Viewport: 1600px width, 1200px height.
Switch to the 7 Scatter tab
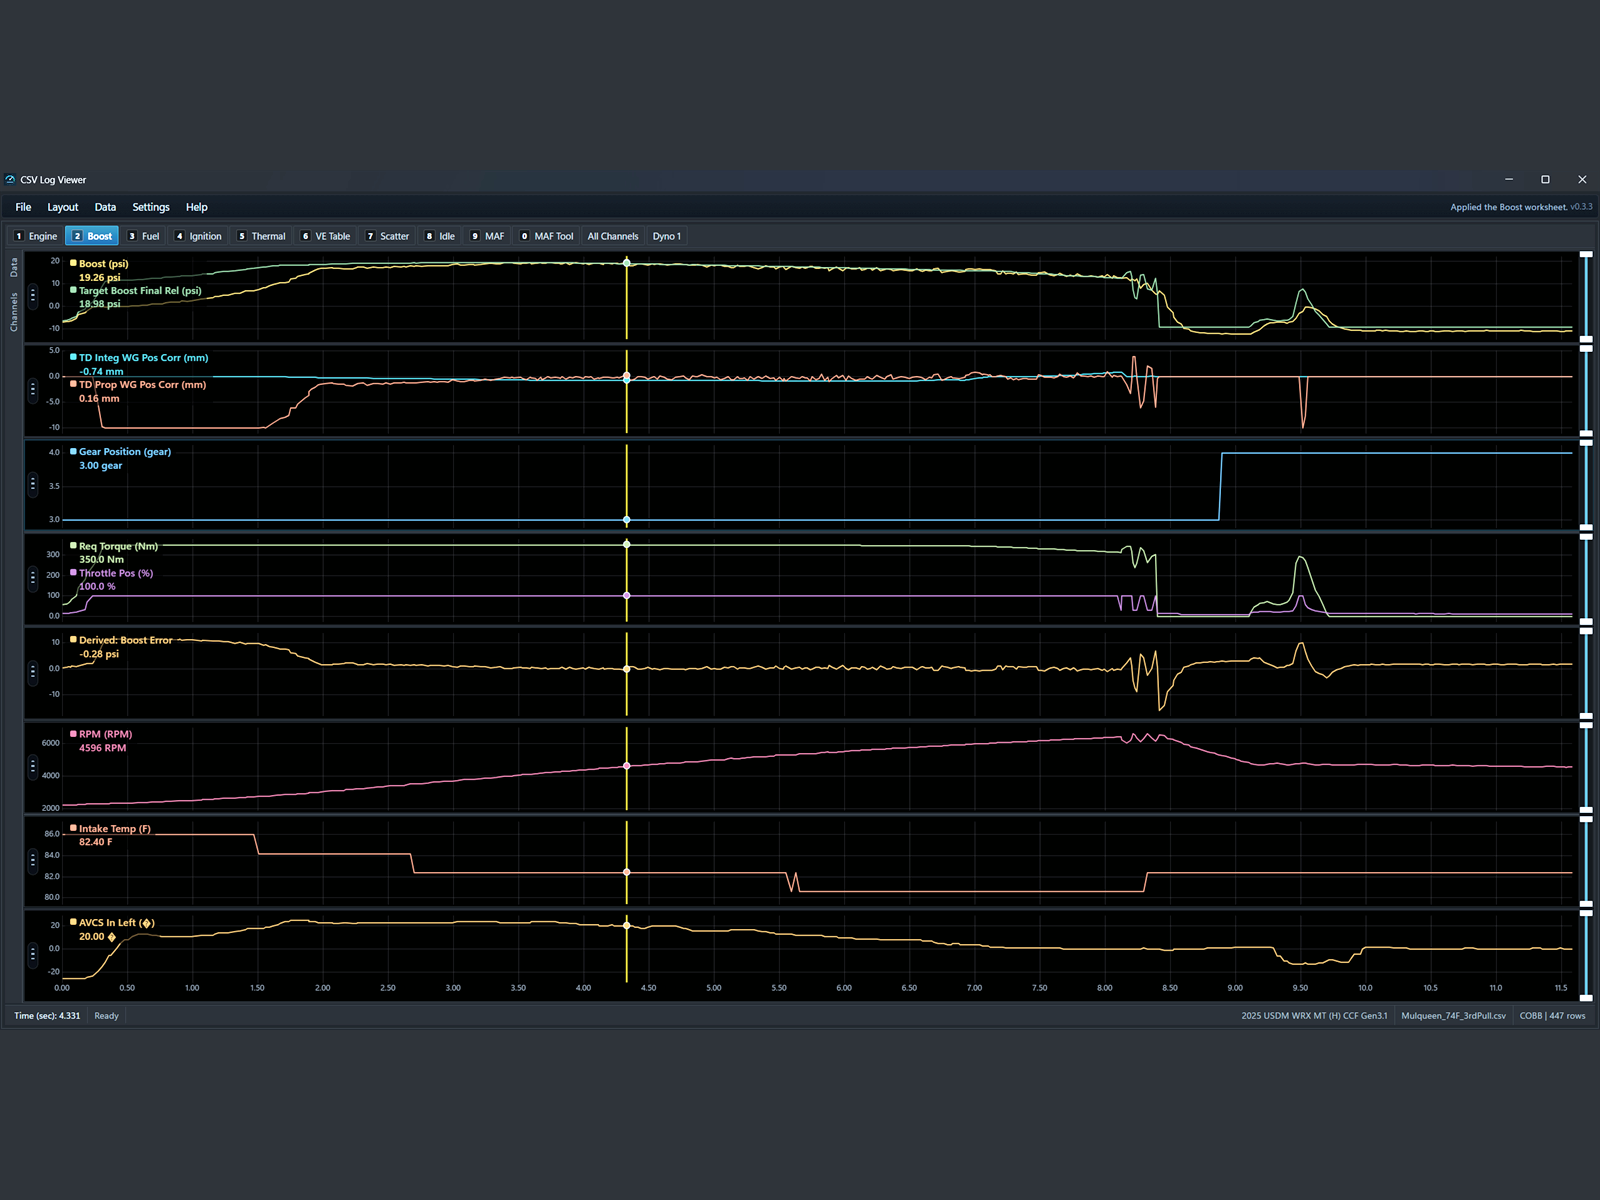coord(388,236)
